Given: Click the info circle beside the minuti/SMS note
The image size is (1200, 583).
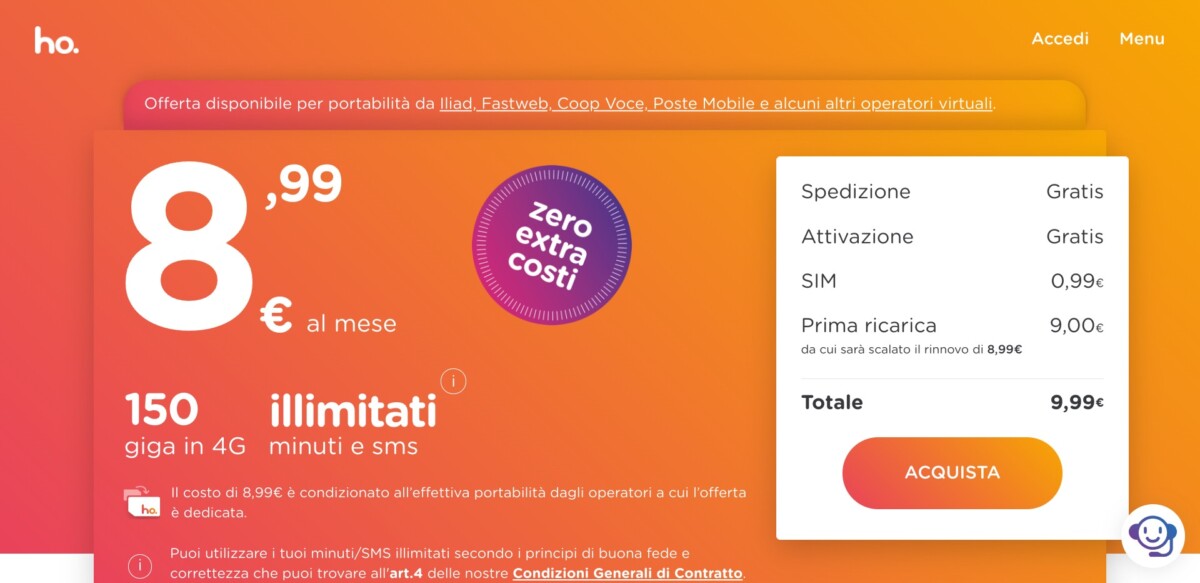Looking at the screenshot, I should tap(140, 565).
